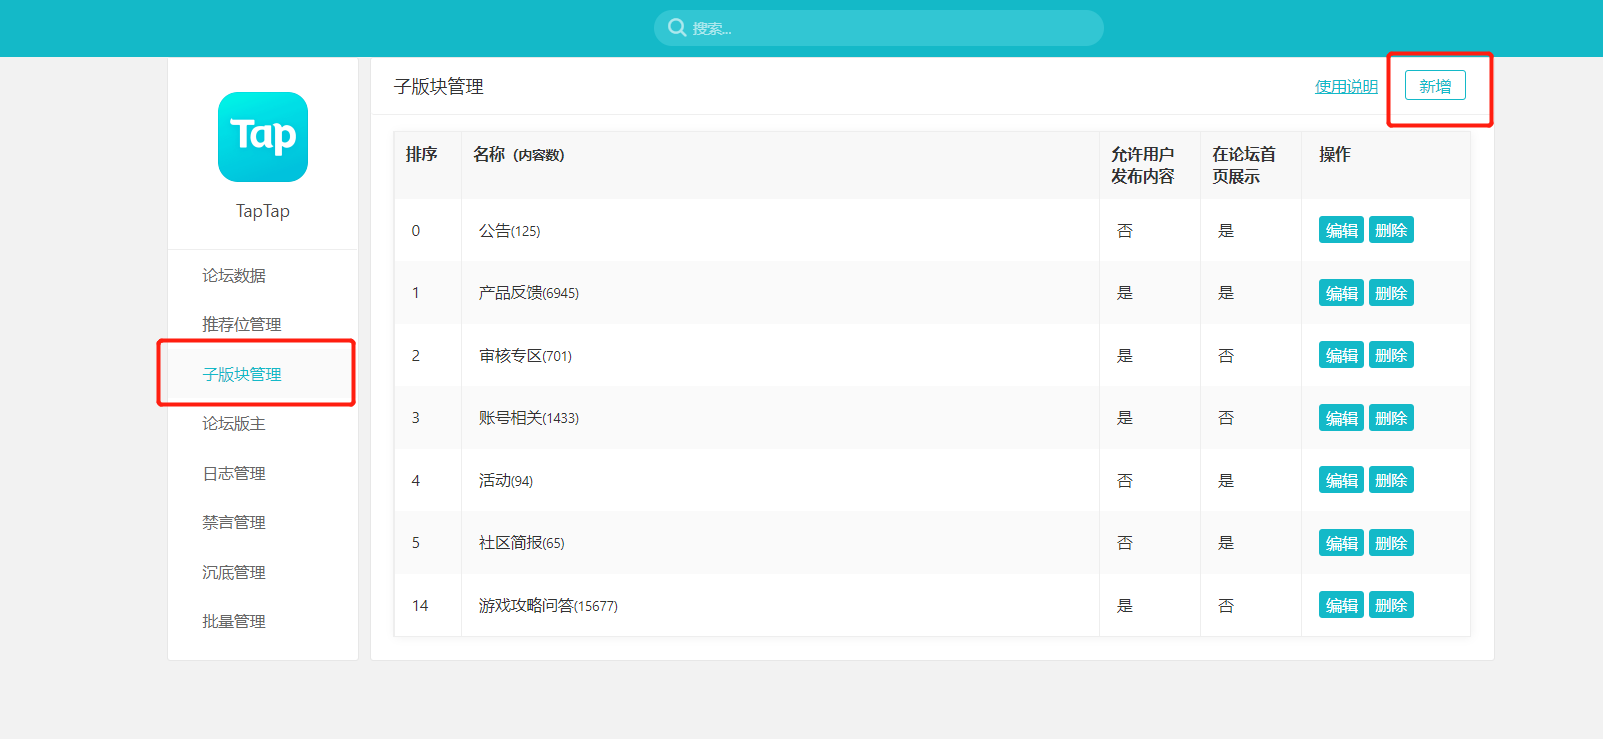This screenshot has height=739, width=1603.
Task: Click the 新增 button
Action: tap(1435, 86)
